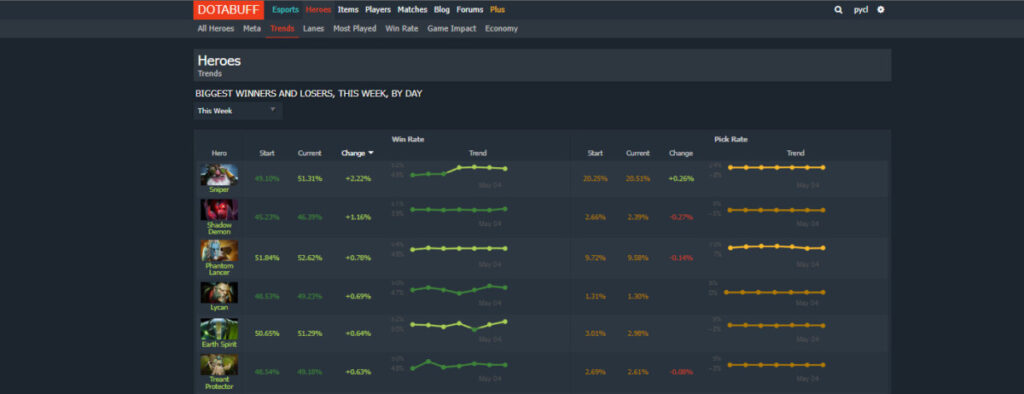This screenshot has width=1024, height=394.
Task: Click the Treant Protector hero portrait
Action: [x=219, y=365]
